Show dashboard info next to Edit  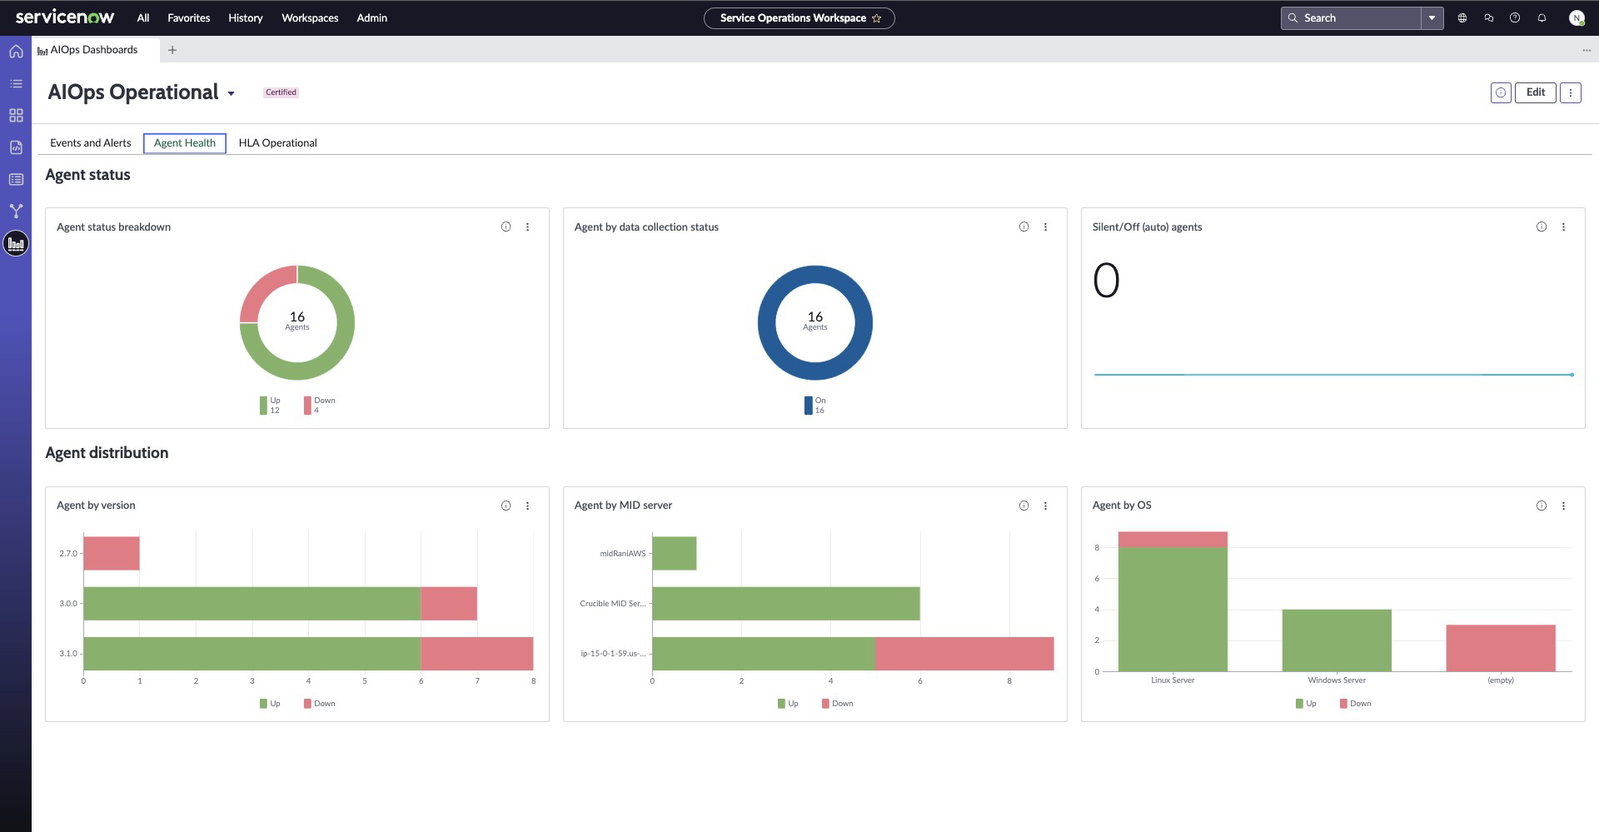coord(1501,93)
